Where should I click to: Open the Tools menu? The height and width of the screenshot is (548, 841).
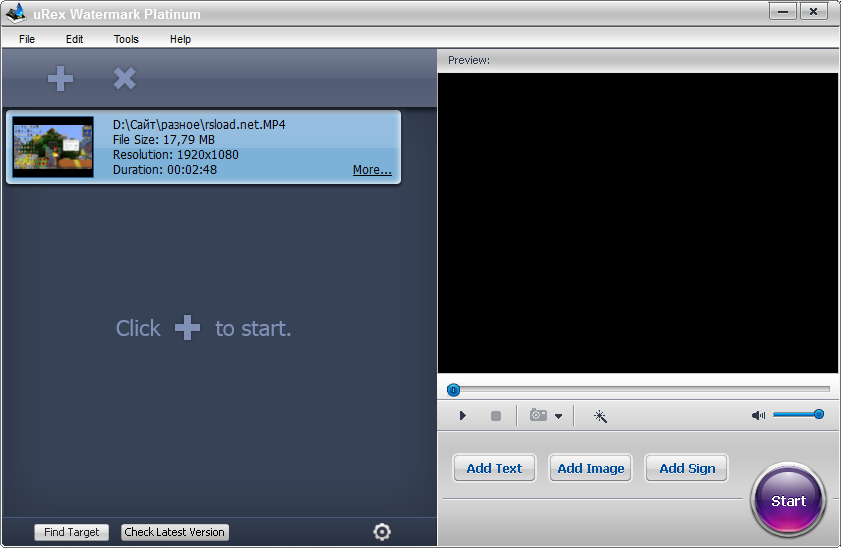(126, 39)
